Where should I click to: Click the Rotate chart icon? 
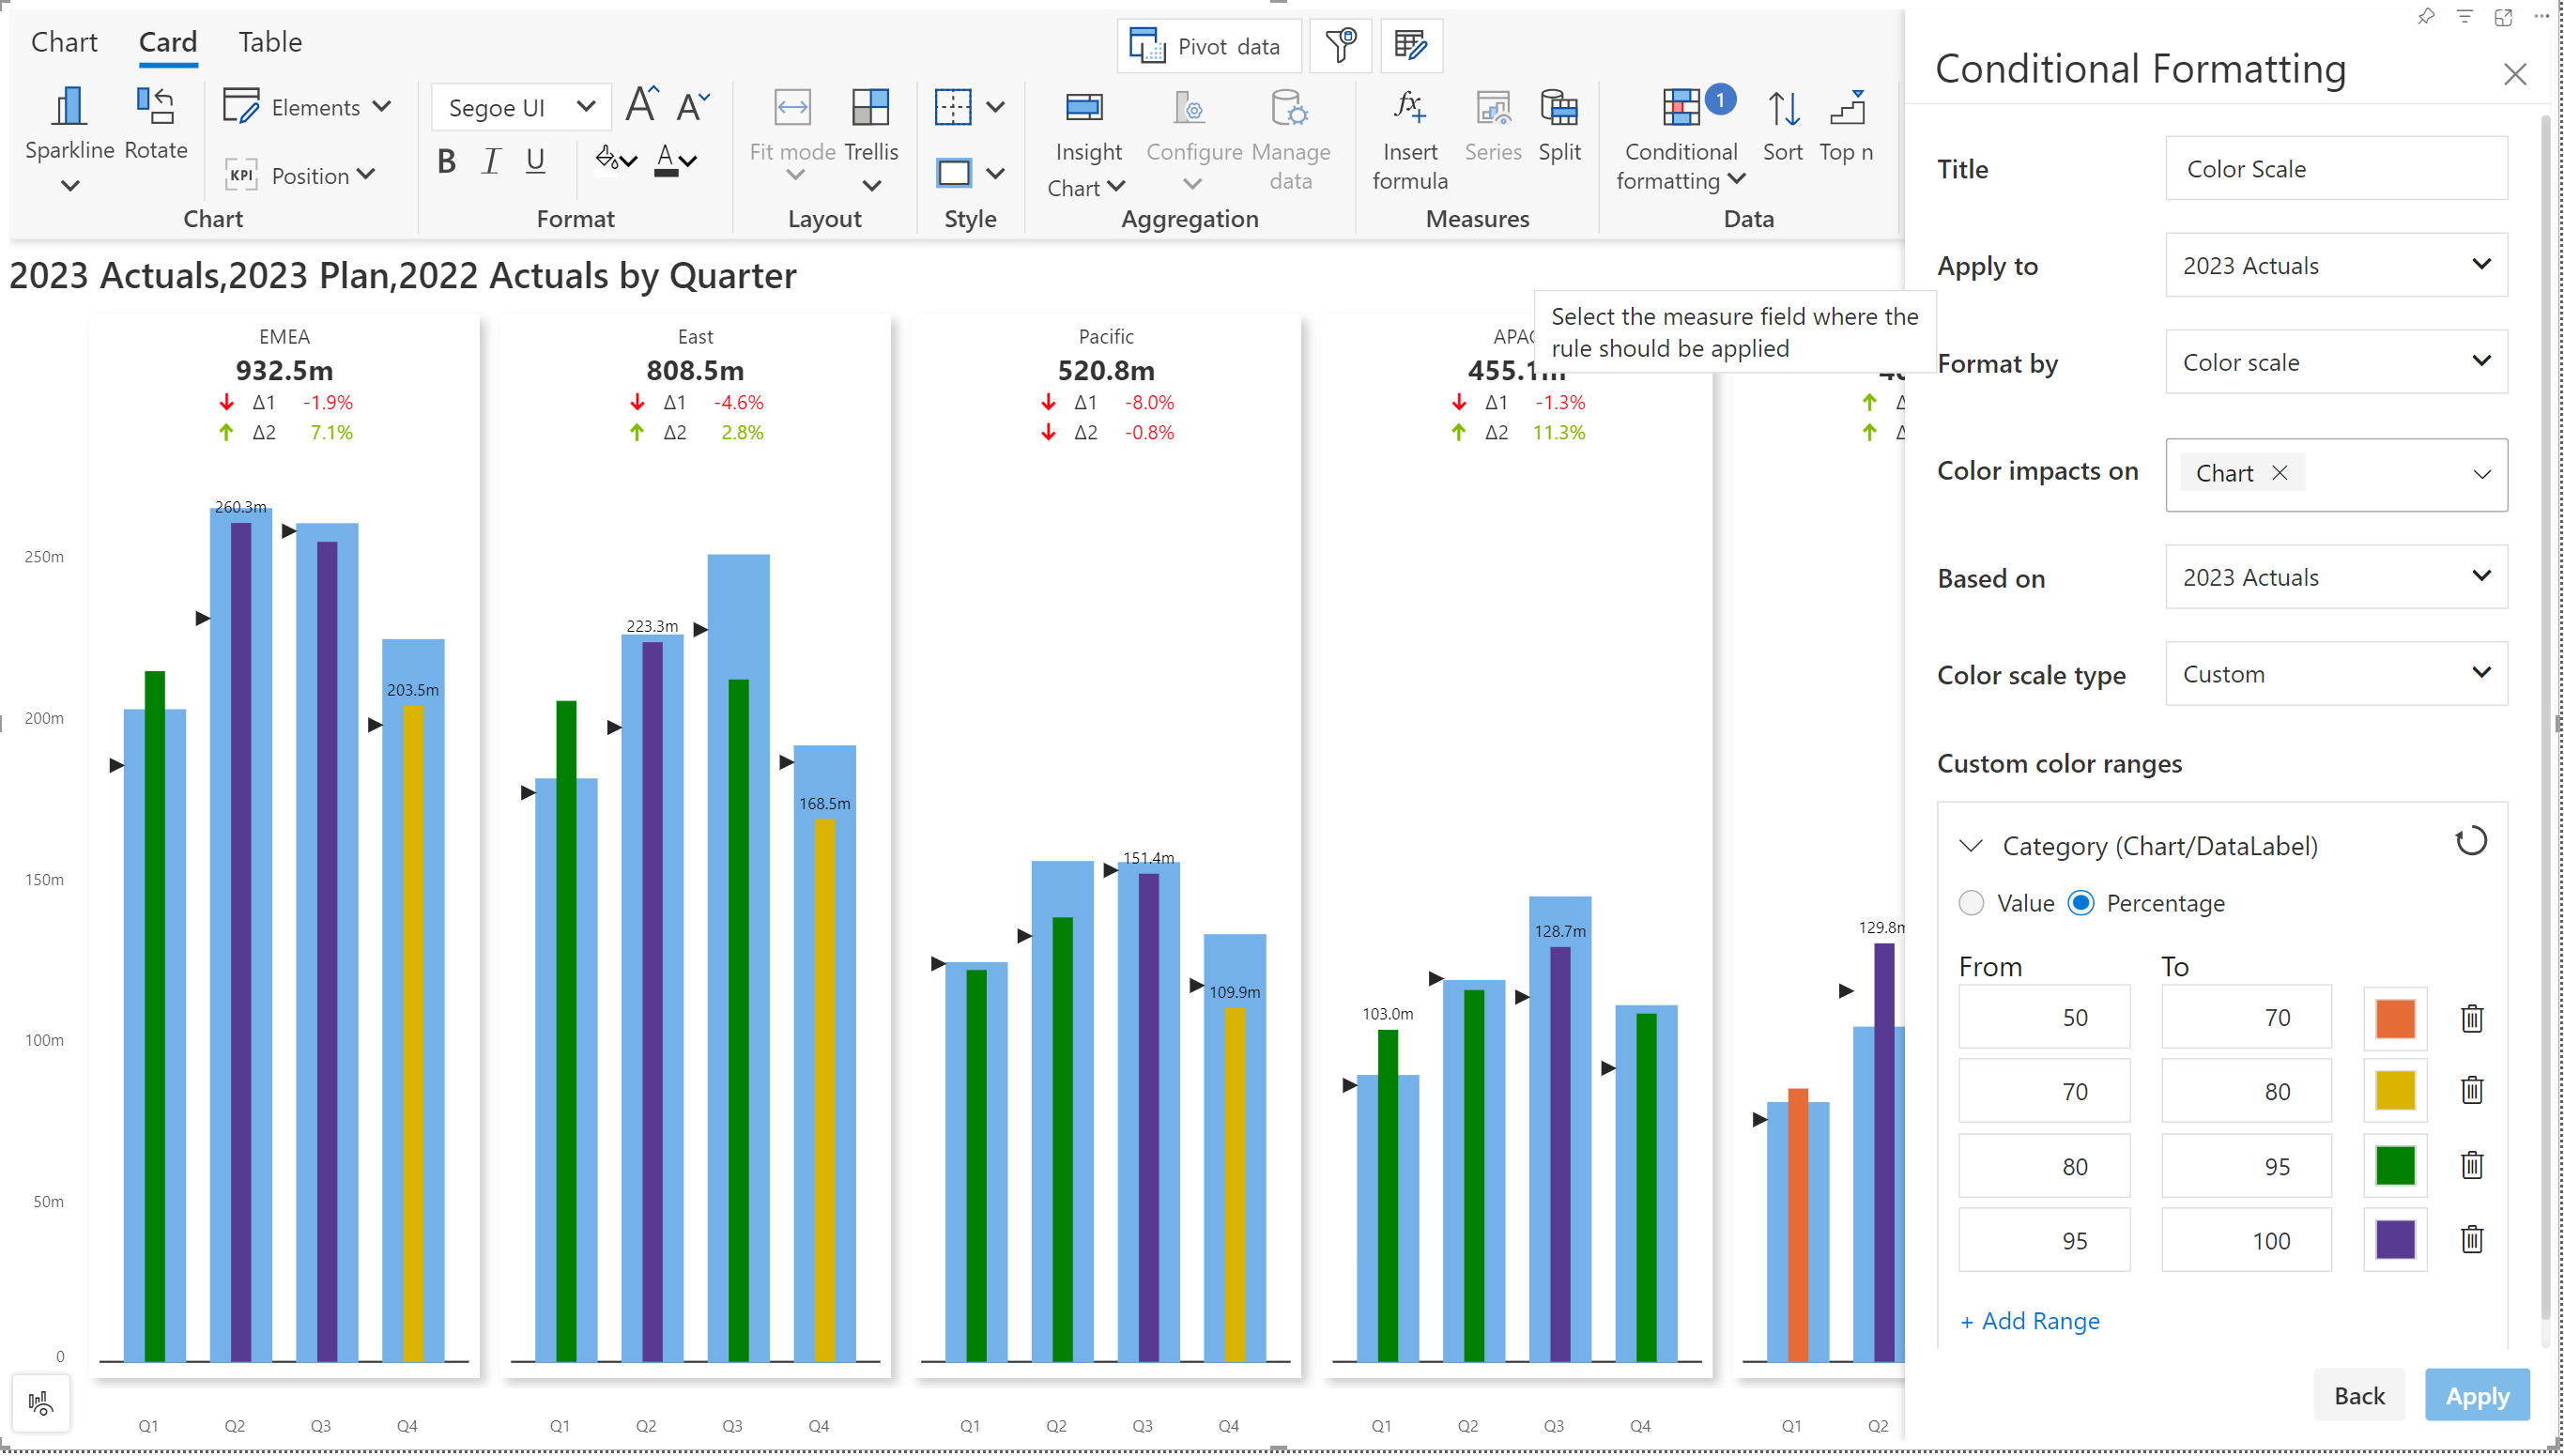click(156, 108)
